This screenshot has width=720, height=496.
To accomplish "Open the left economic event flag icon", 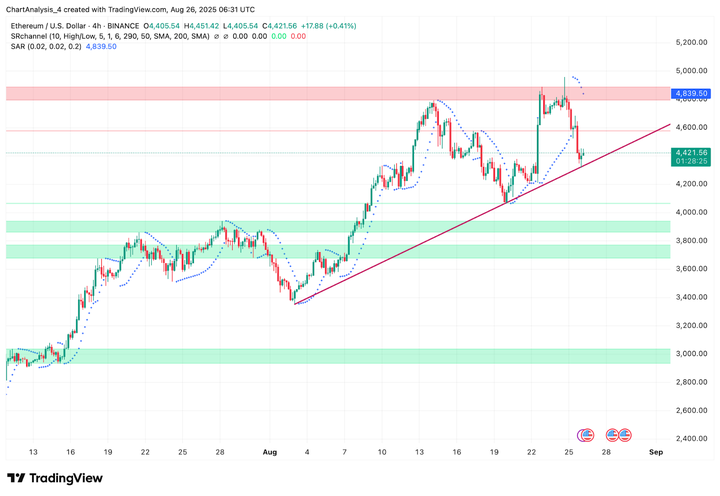I will pos(585,435).
